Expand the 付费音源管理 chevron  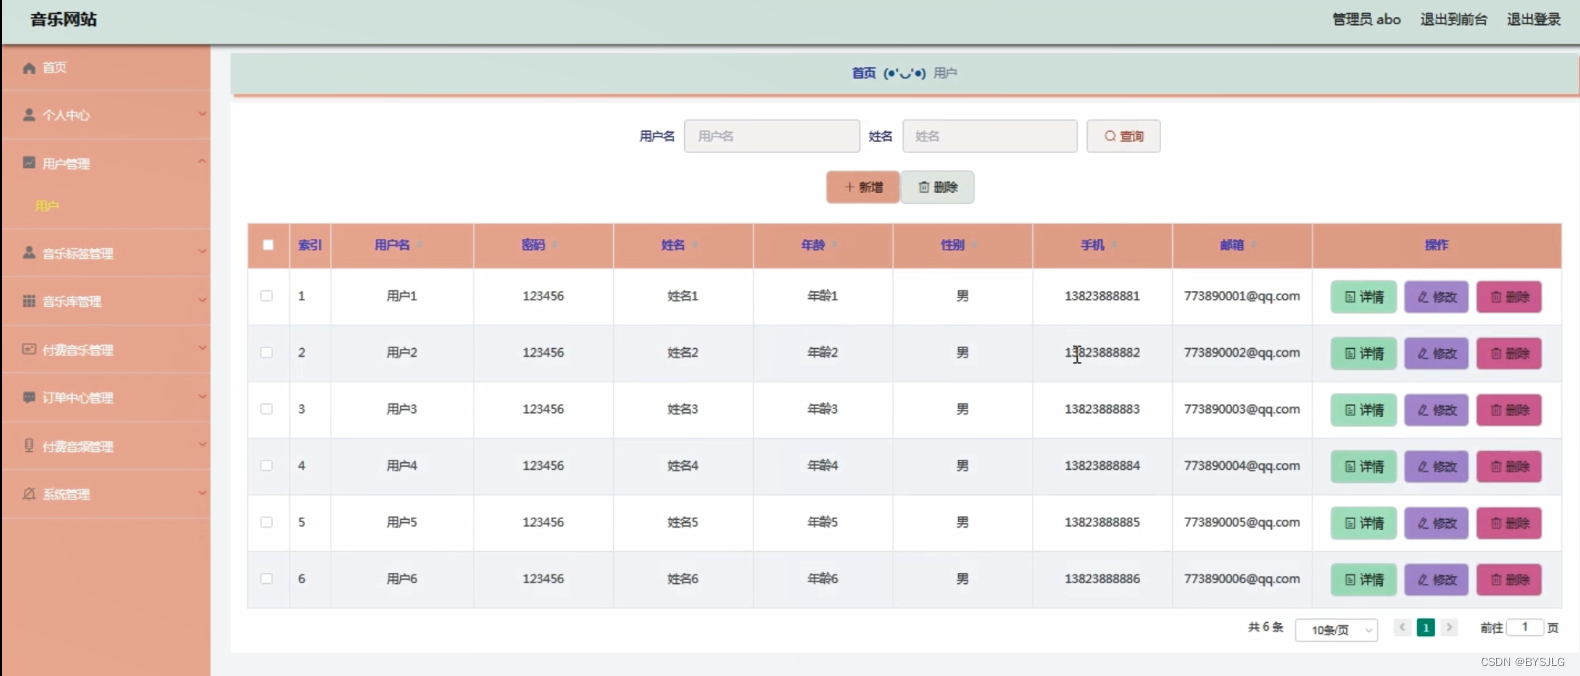tap(202, 444)
